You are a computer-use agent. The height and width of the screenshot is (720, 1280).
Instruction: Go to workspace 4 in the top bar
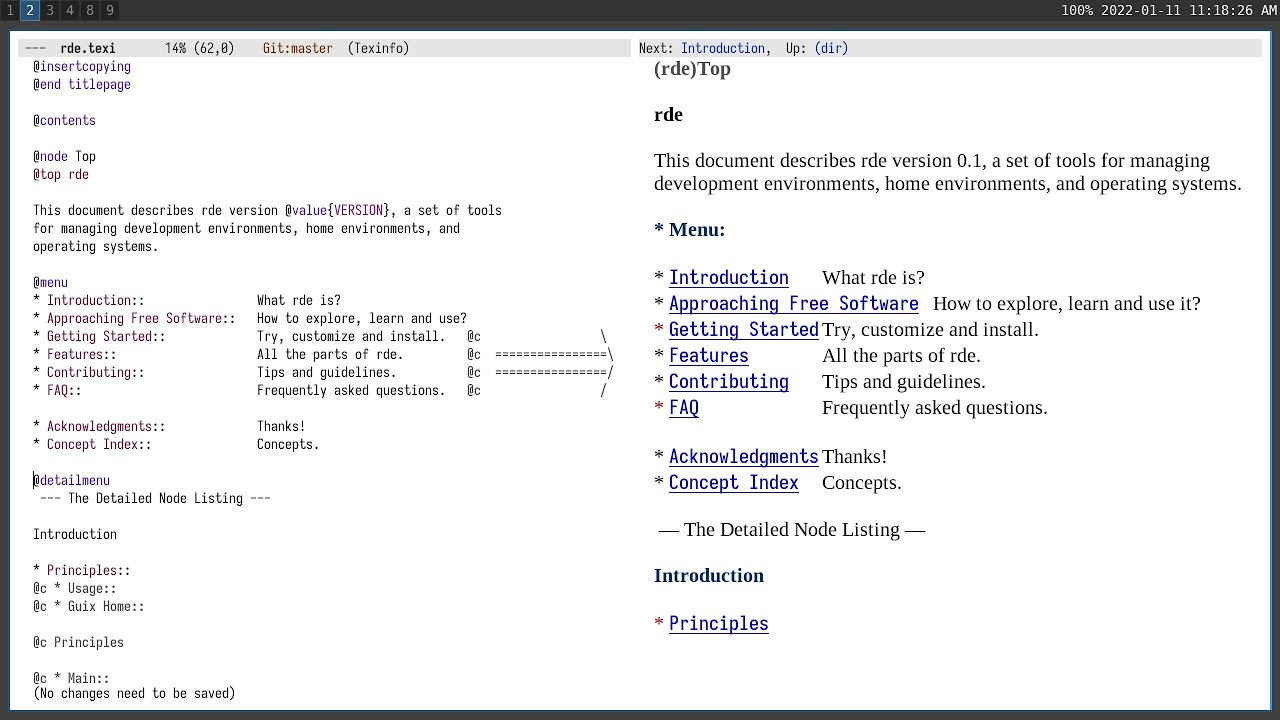[70, 10]
